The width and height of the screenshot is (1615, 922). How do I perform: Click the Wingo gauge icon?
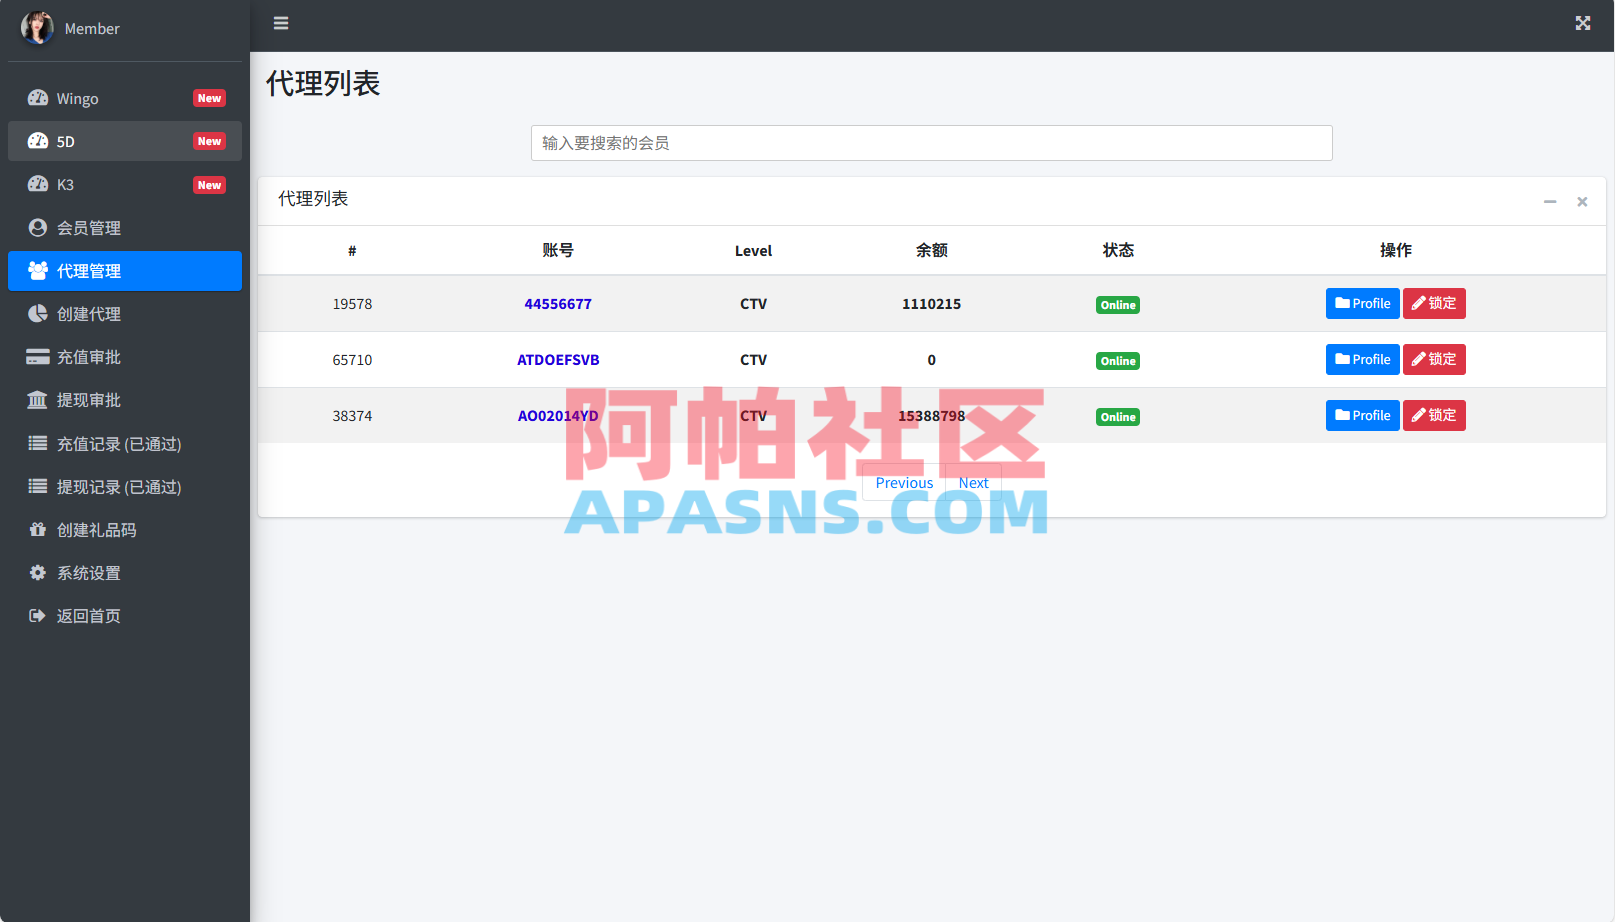point(38,98)
